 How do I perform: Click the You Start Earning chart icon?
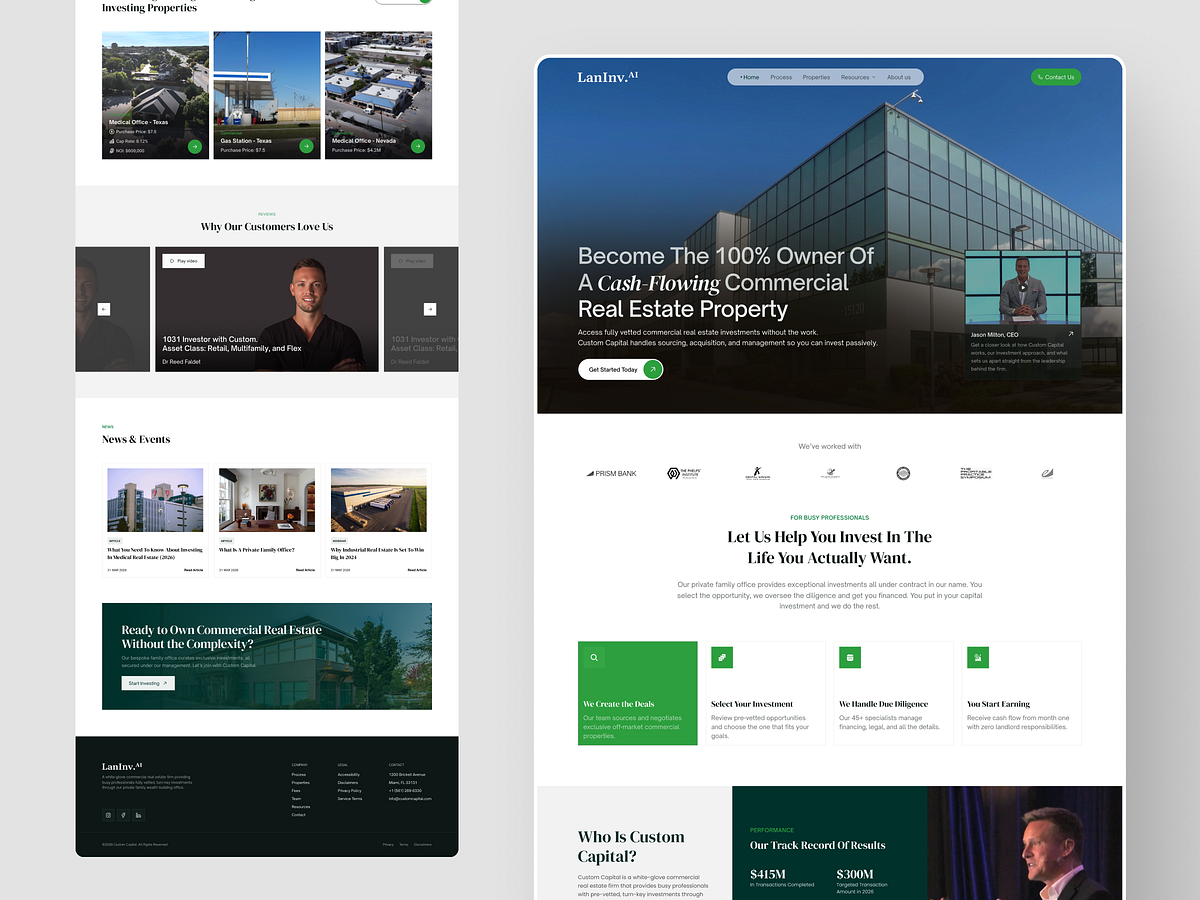[978, 657]
